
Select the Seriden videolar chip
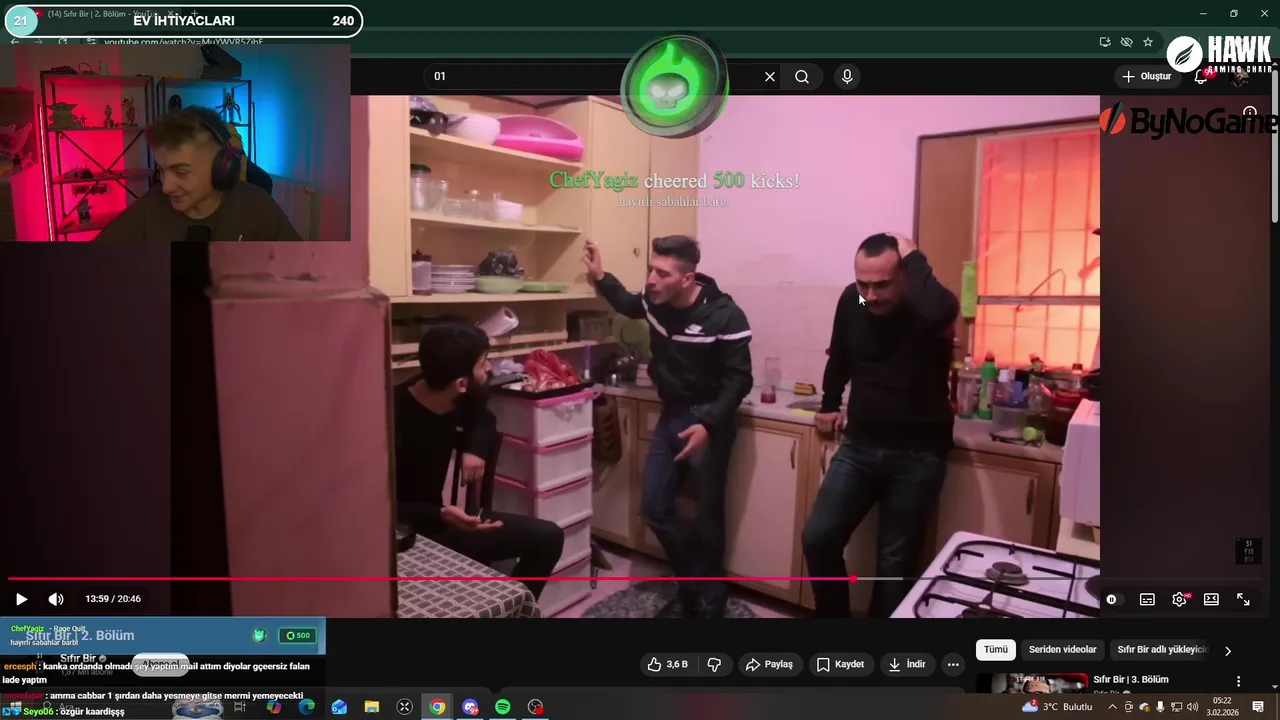[1062, 650]
